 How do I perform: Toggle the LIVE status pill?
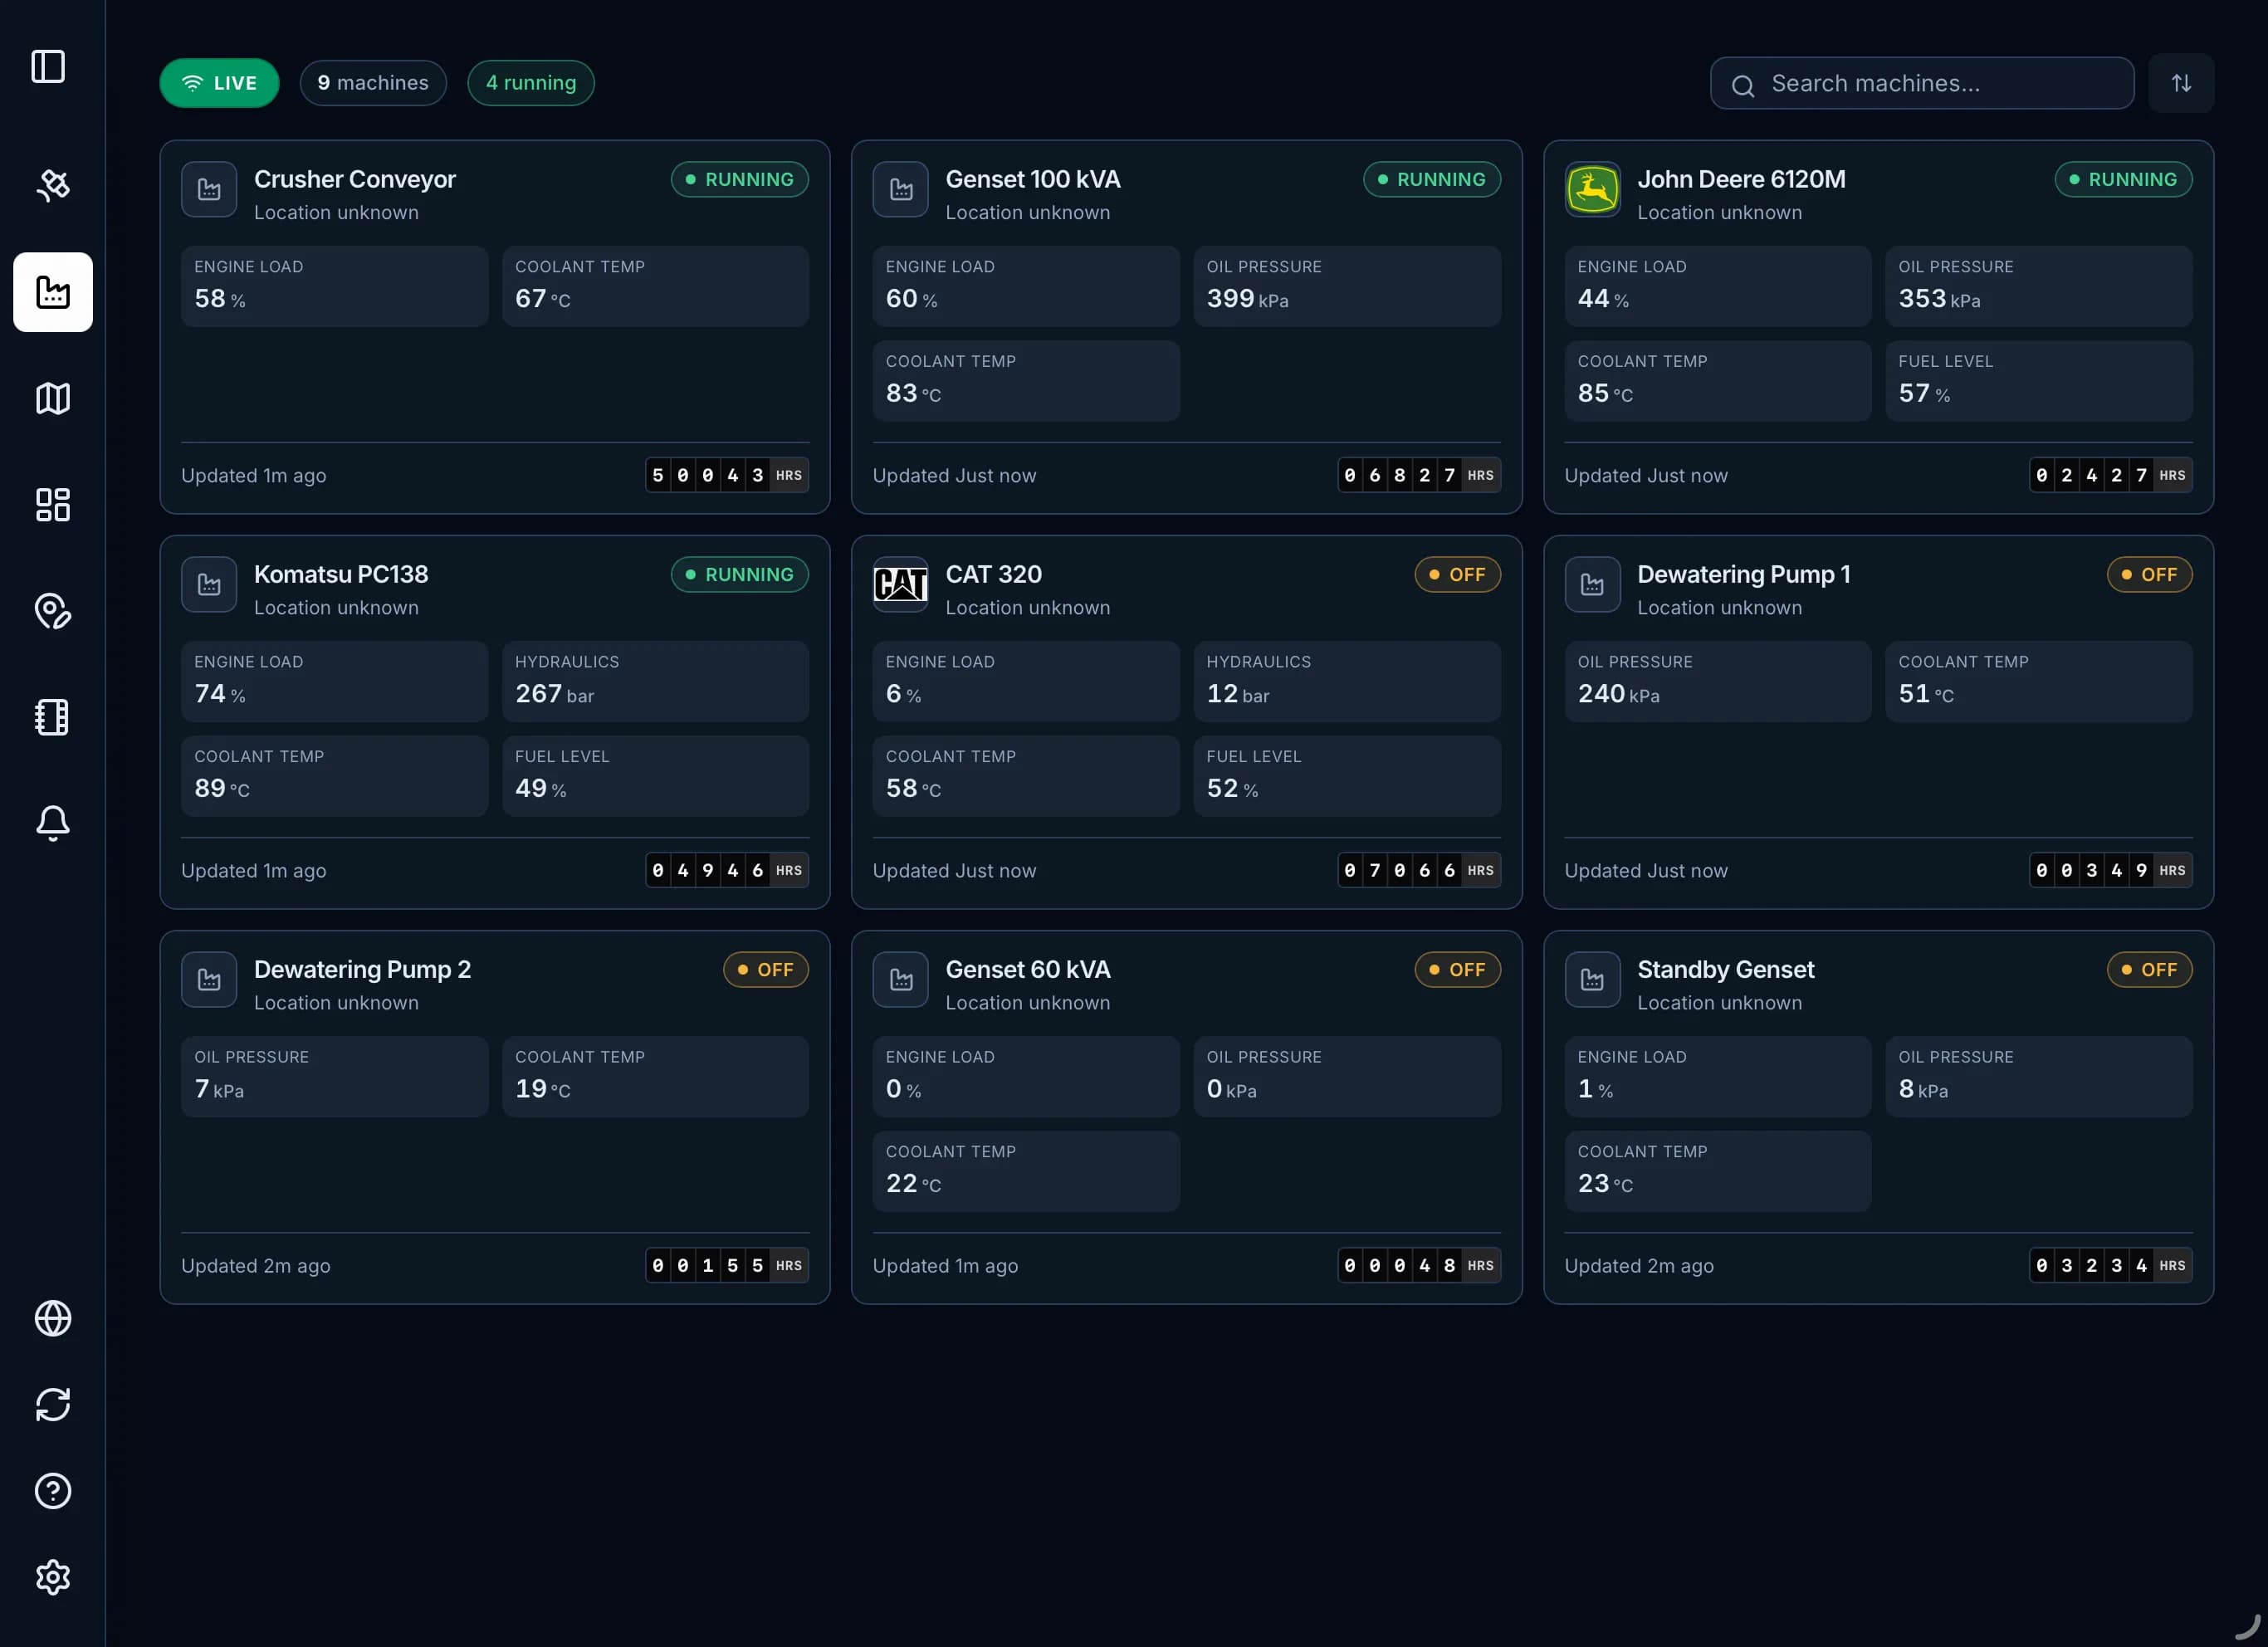(x=219, y=83)
